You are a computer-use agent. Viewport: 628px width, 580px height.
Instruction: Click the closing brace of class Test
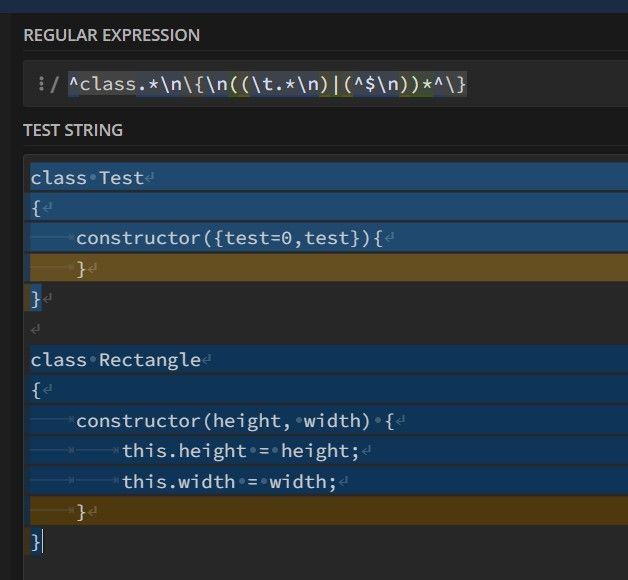point(36,298)
